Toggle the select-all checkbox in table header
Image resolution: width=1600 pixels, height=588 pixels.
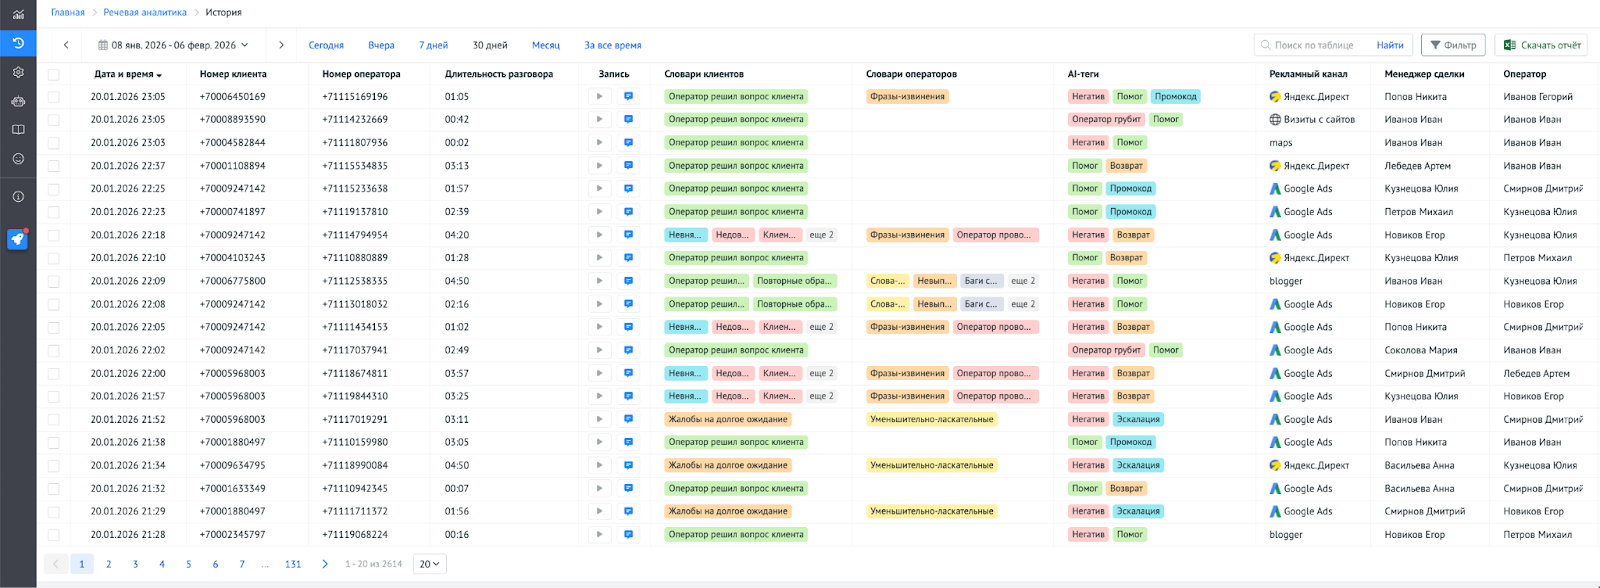[x=54, y=74]
